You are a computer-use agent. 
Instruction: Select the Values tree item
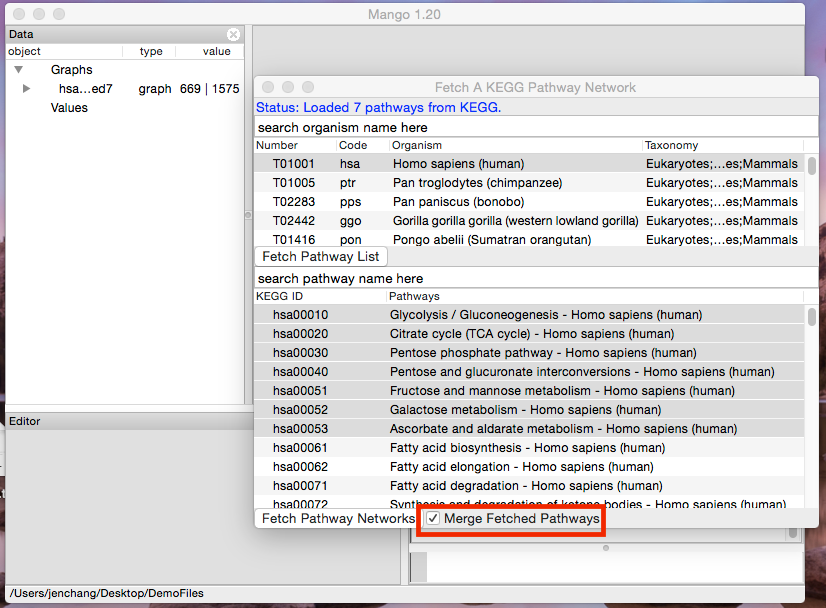69,107
